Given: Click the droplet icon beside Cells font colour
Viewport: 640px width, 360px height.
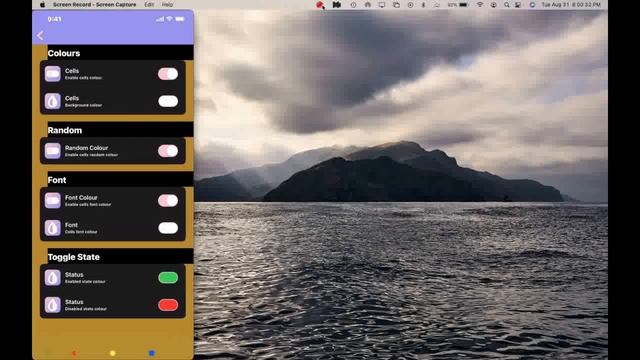Looking at the screenshot, I should (53, 228).
